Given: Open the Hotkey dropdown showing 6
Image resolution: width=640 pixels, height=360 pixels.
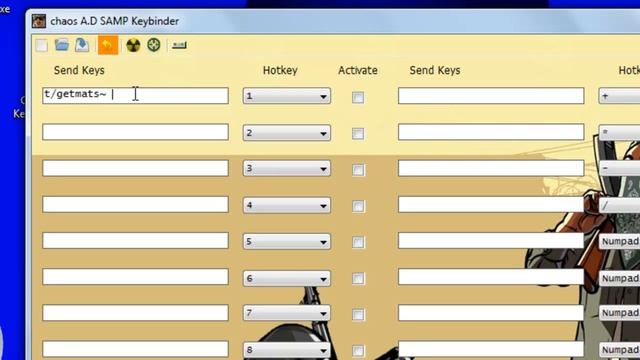Looking at the screenshot, I should point(287,278).
